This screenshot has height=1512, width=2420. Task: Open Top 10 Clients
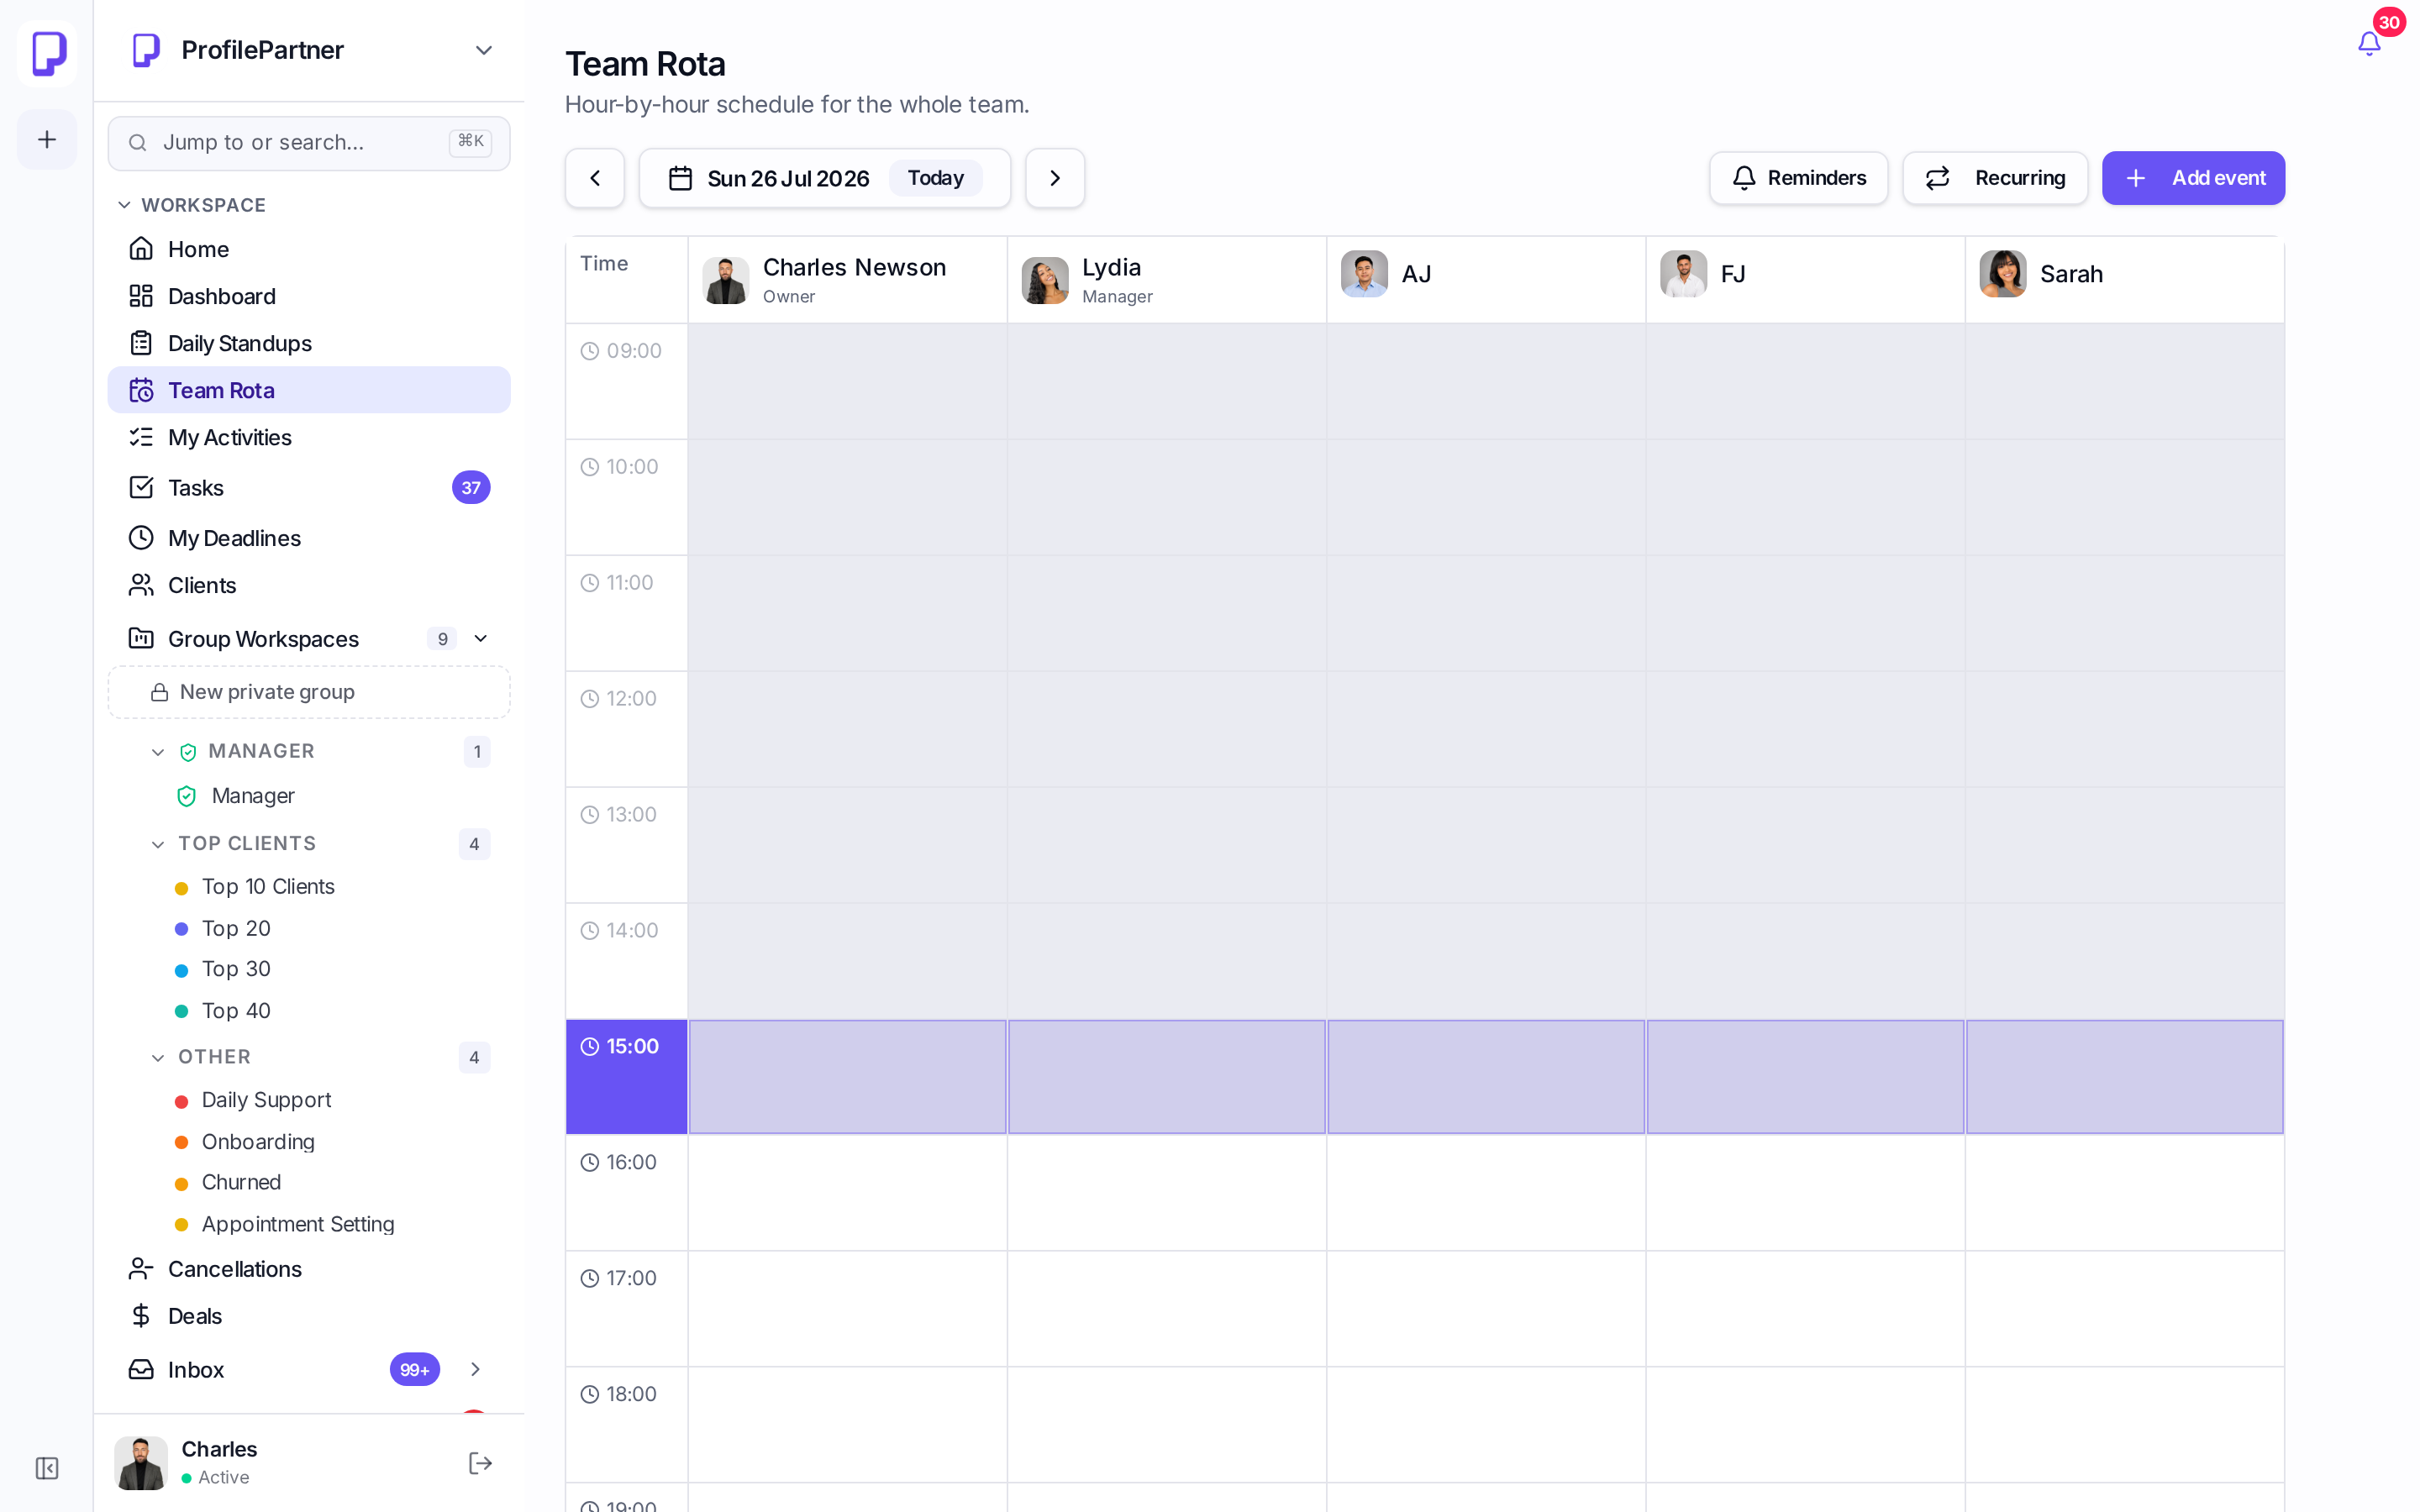[267, 887]
